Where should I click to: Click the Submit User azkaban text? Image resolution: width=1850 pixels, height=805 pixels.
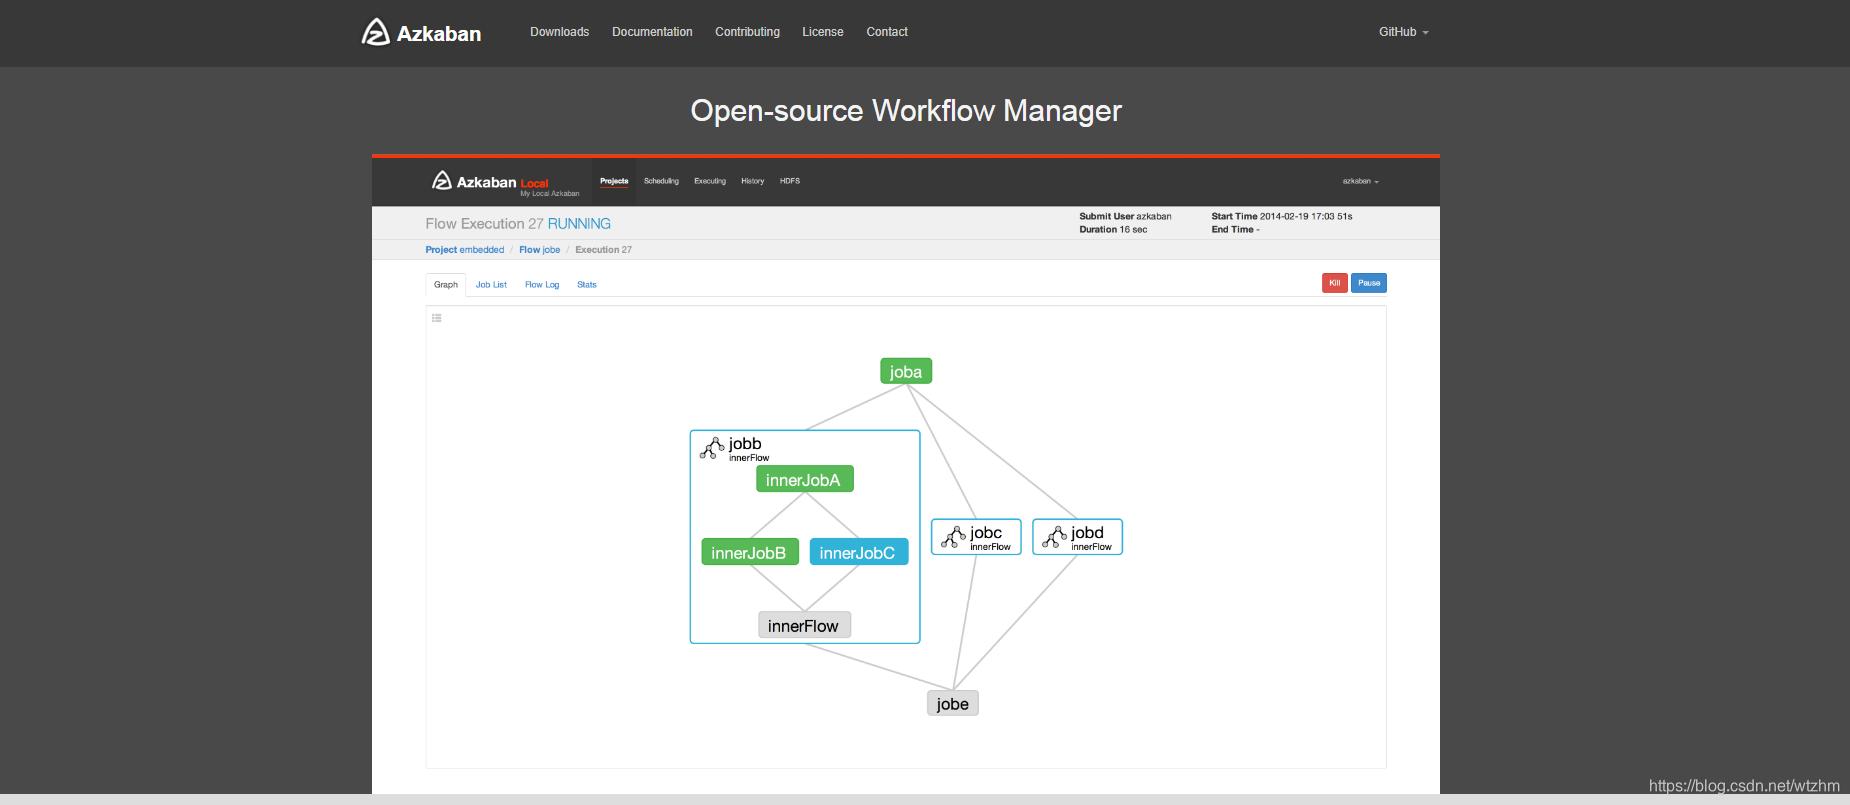(1125, 216)
